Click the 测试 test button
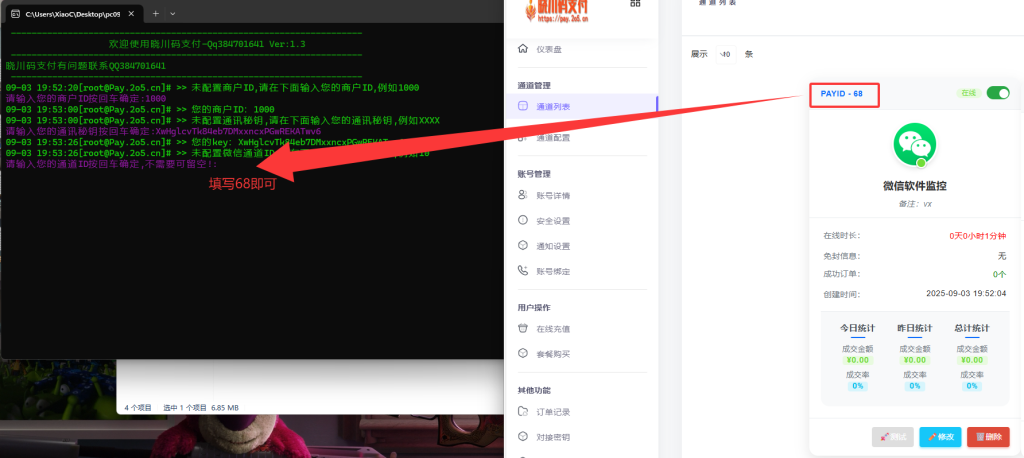 pos(892,437)
